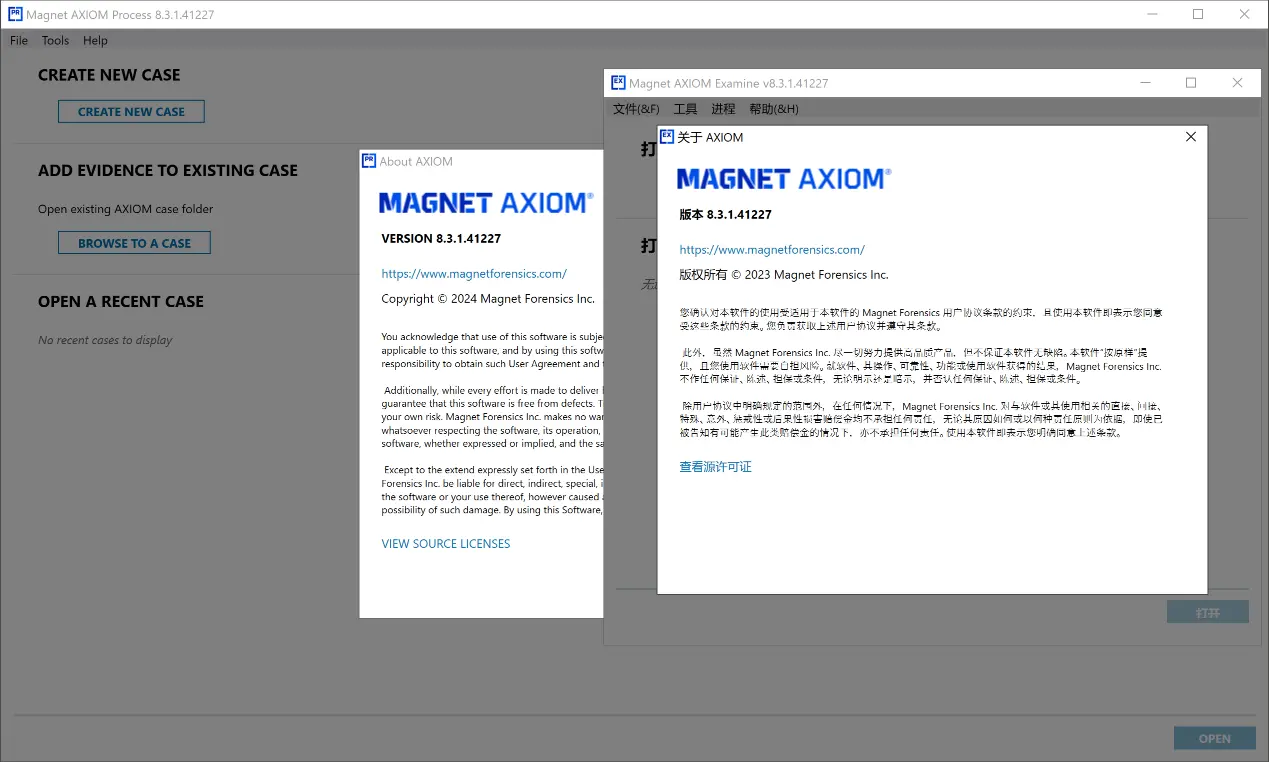Open 工具 menu in AXIOM Examine

[x=685, y=109]
